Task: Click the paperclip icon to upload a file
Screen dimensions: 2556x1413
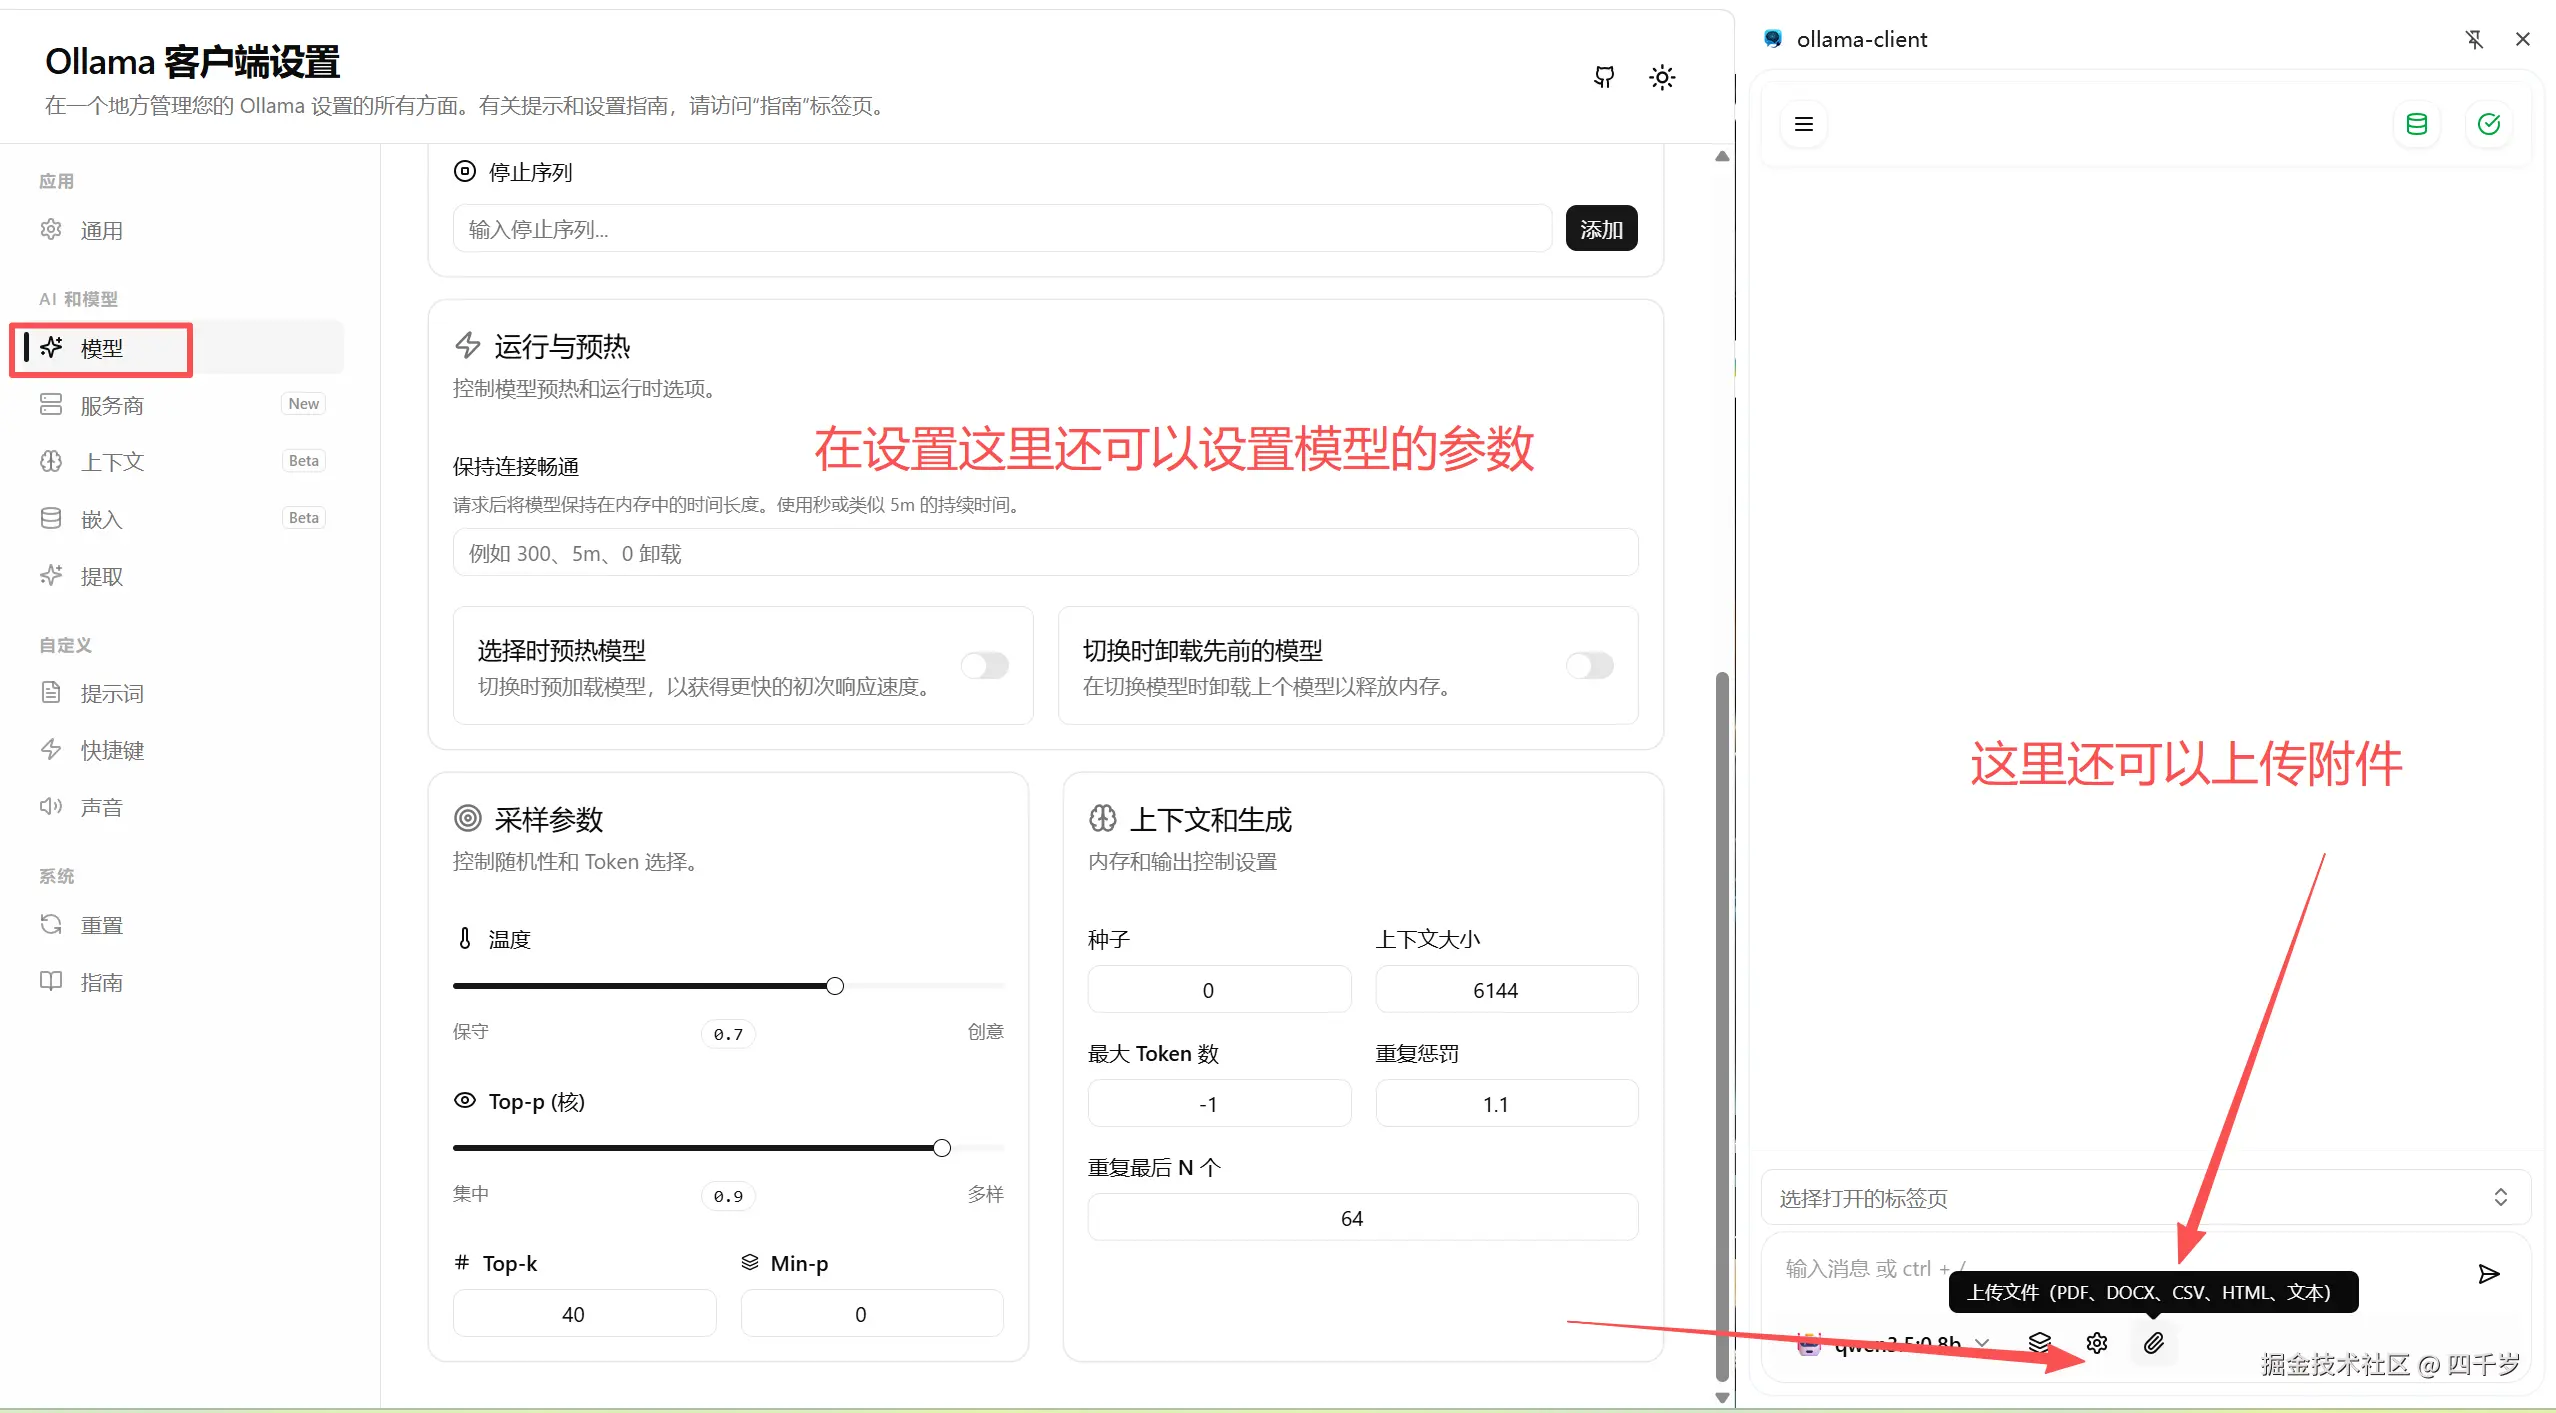Action: pyautogui.click(x=2153, y=1343)
